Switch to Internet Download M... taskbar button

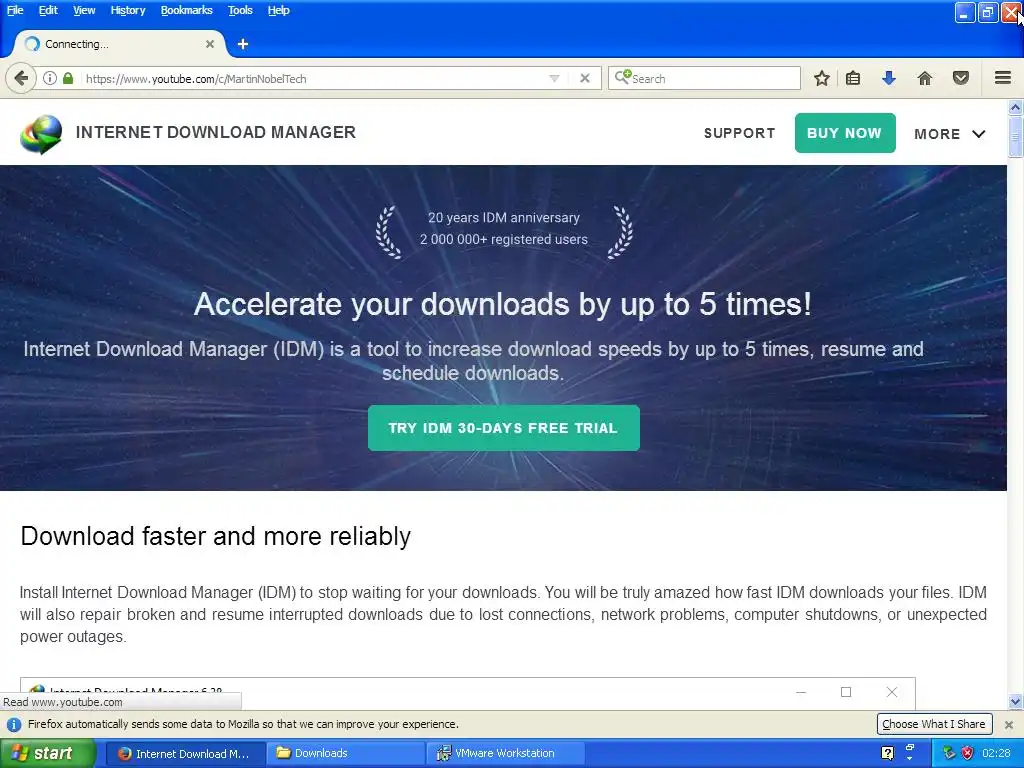pos(185,754)
